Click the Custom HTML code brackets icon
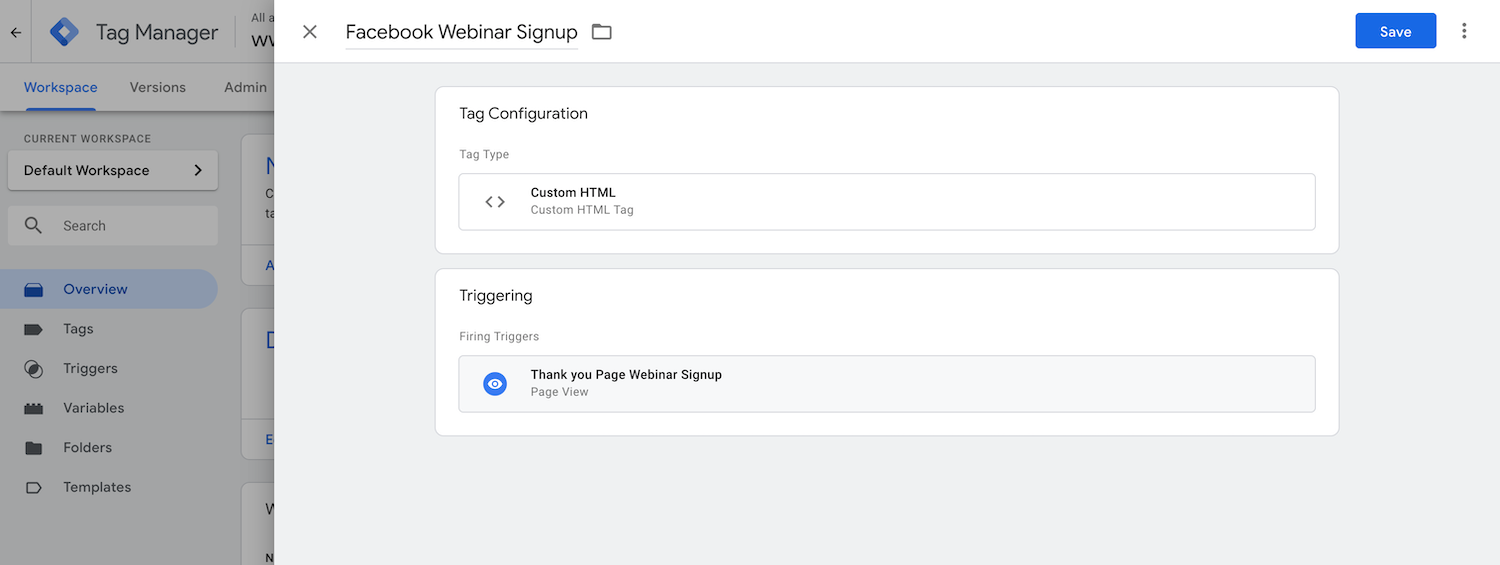 (x=495, y=201)
